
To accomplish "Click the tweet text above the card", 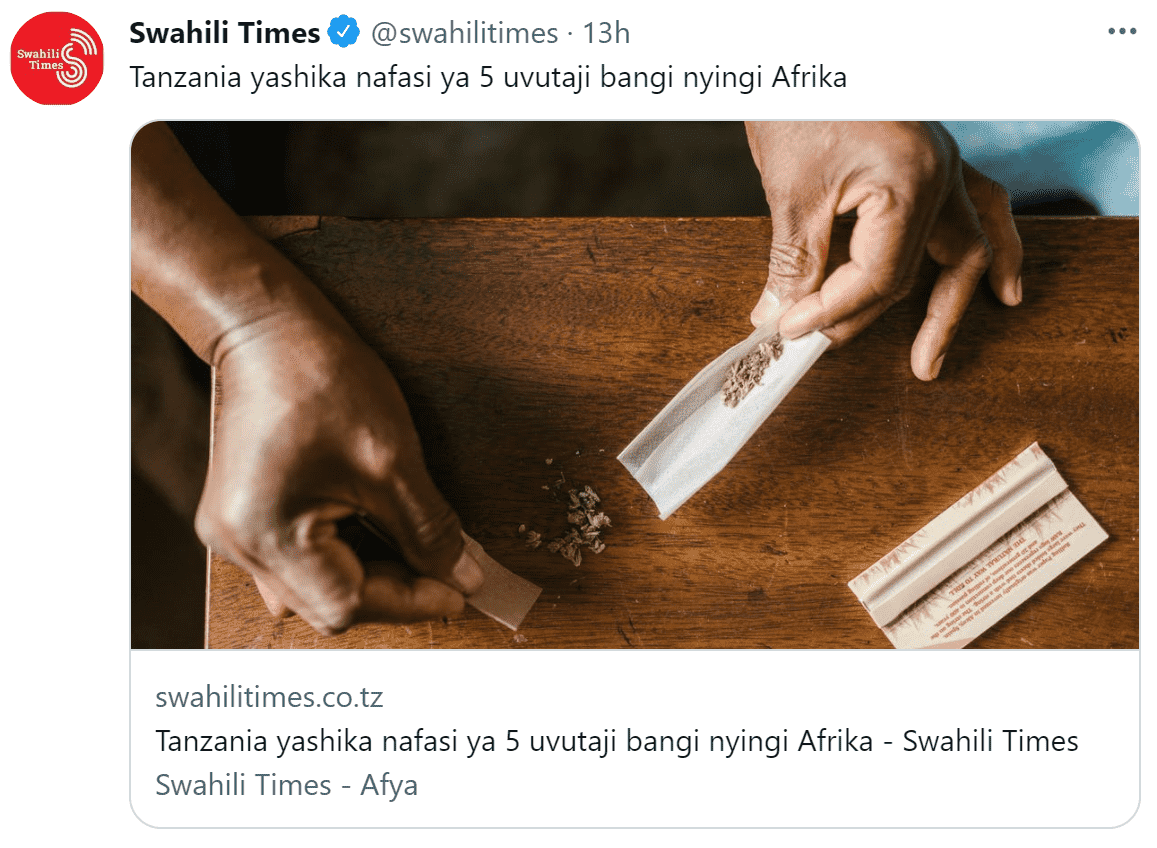I will (488, 77).
